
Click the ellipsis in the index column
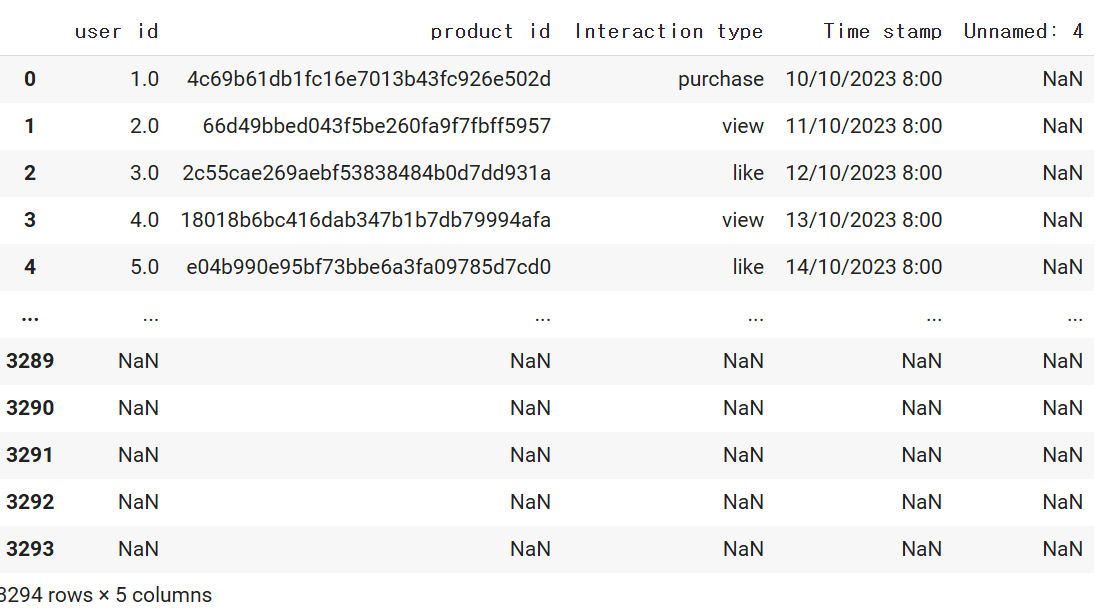[30, 317]
